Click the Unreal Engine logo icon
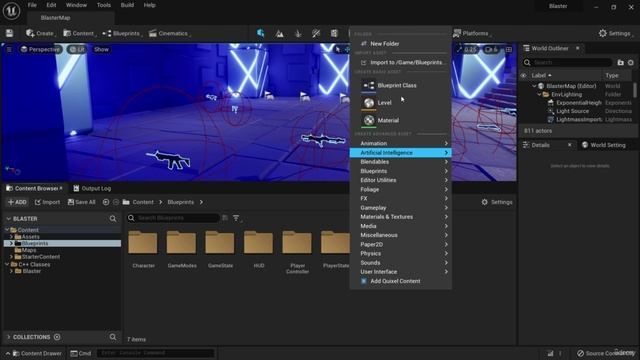Viewport: 640px width, 360px height. click(11, 10)
